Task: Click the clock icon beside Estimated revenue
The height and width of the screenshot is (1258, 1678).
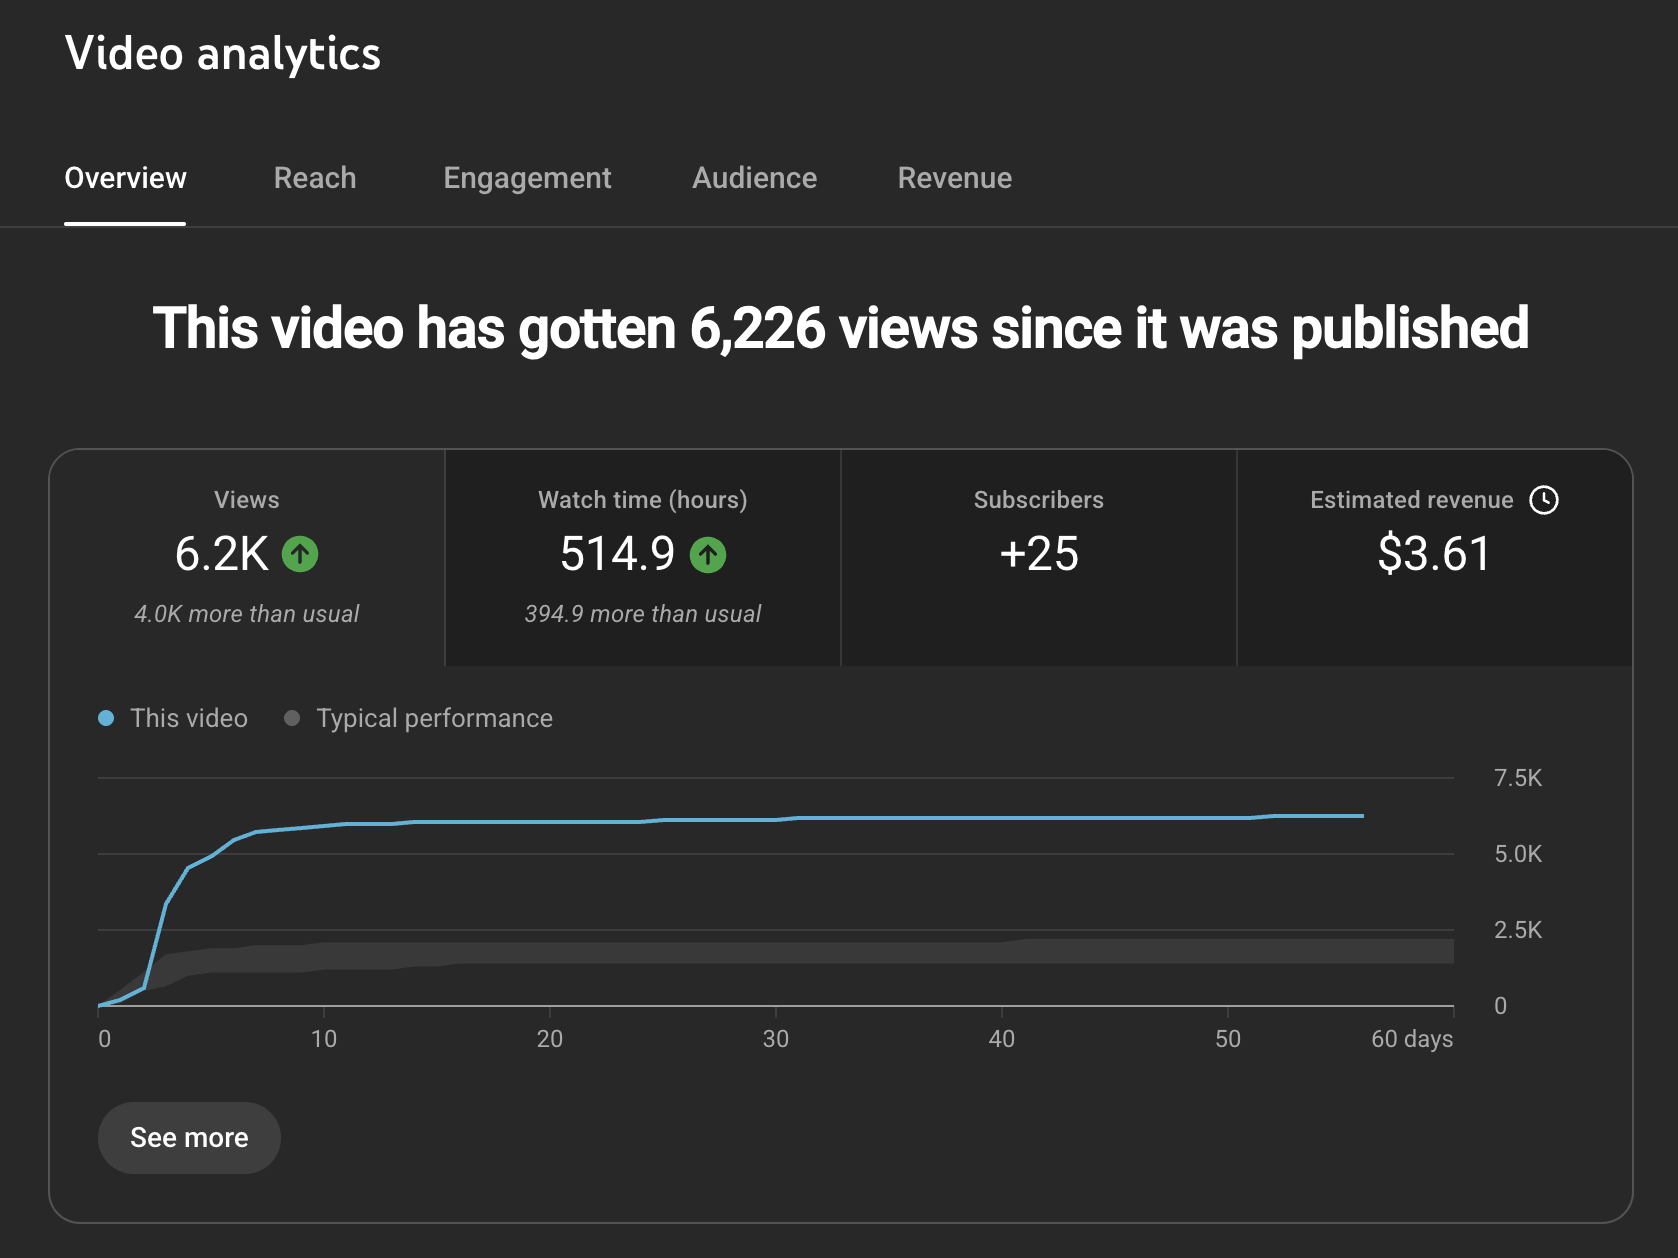Action: (x=1545, y=501)
